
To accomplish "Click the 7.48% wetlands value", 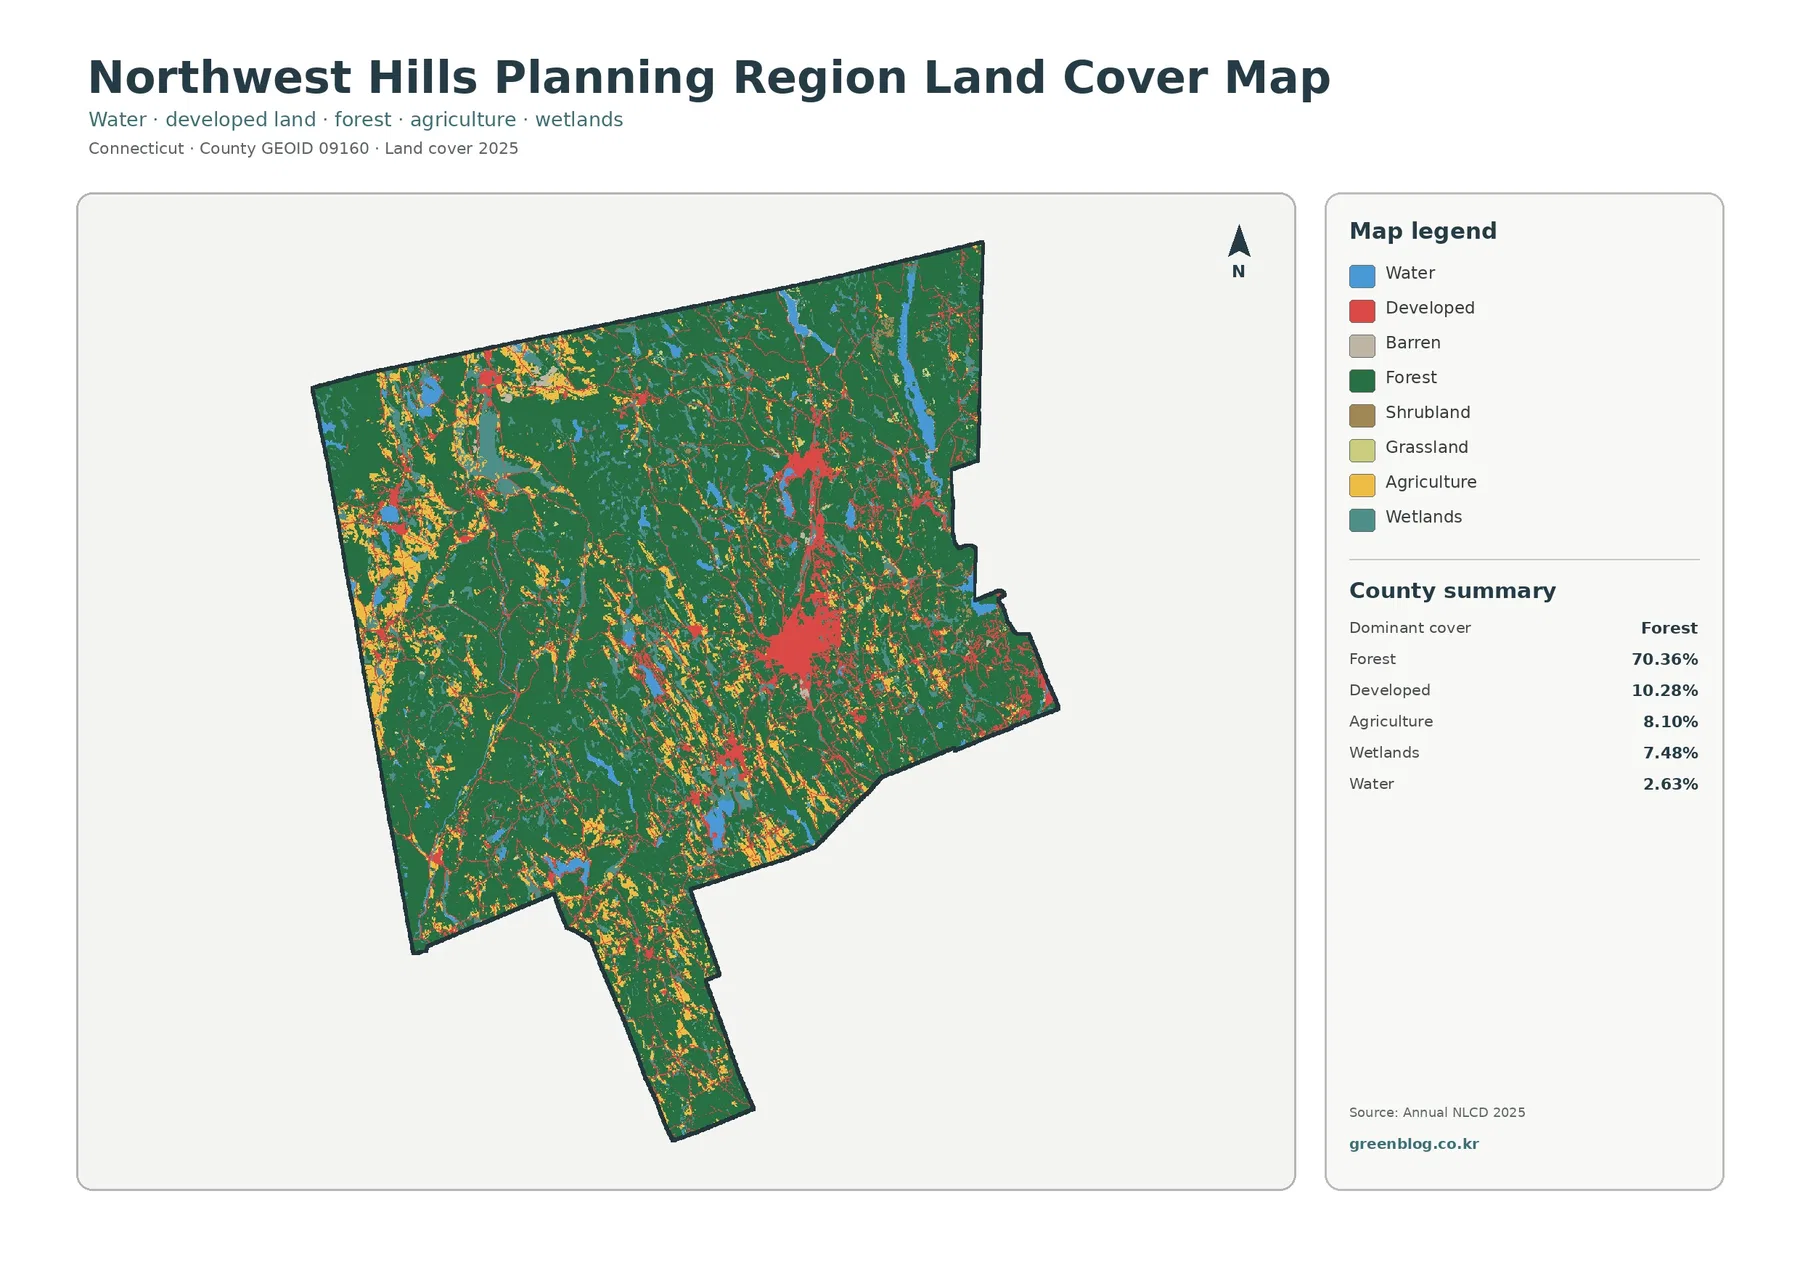I will click(1670, 753).
